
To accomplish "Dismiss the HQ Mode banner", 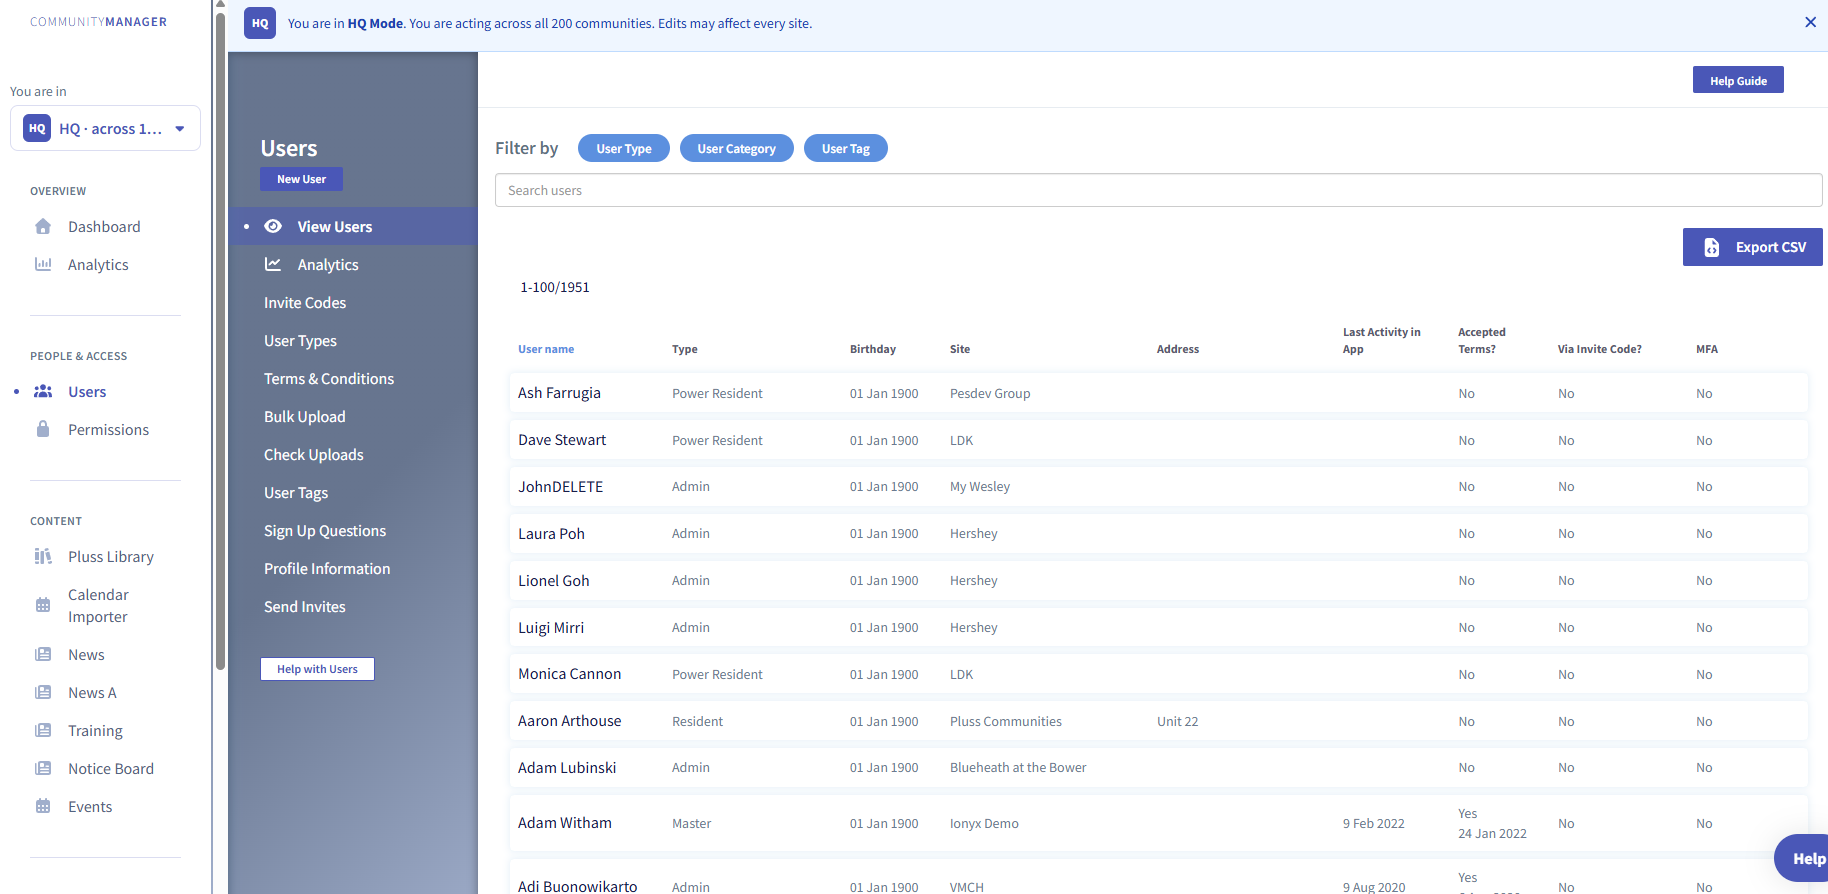I will tap(1810, 22).
